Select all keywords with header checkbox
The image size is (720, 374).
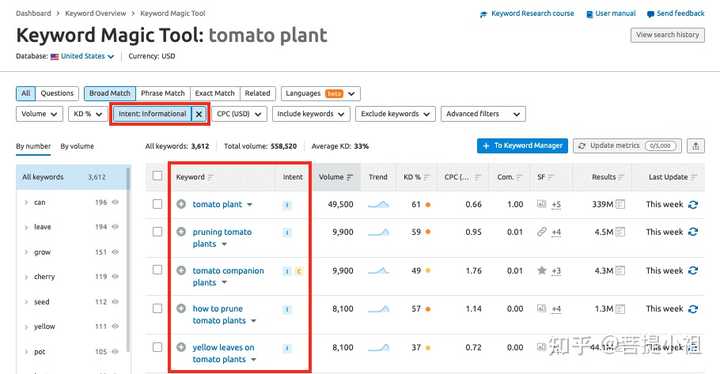[157, 176]
